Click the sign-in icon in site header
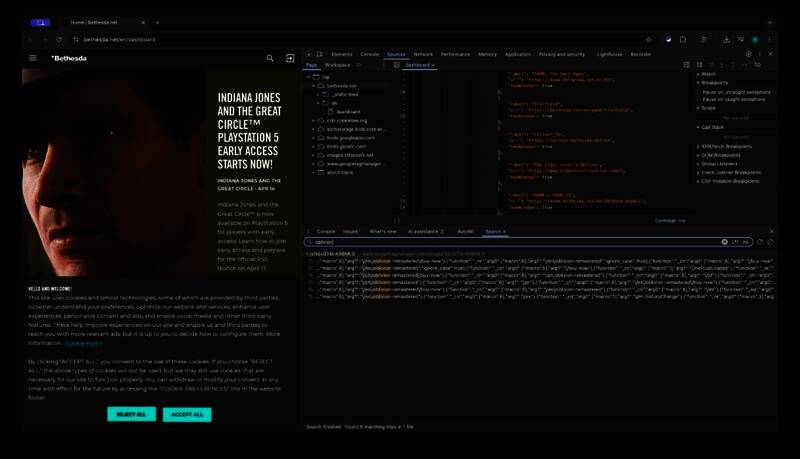Viewport: 800px width, 459px height. click(290, 58)
